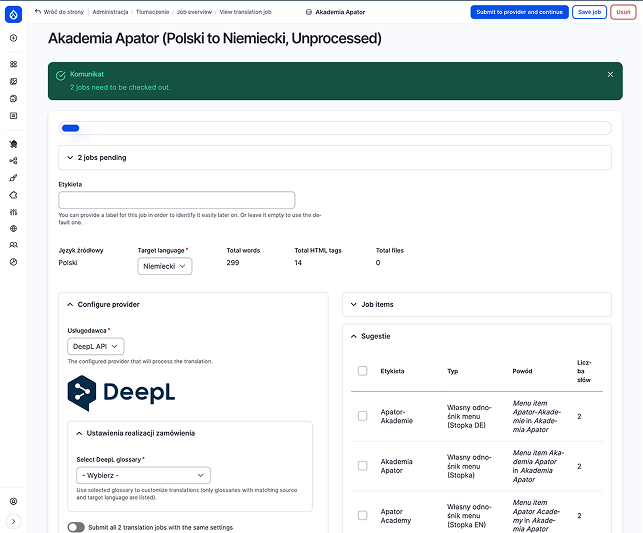Check the Apator-Akademie suggestion row
The height and width of the screenshot is (533, 643).
tap(363, 416)
